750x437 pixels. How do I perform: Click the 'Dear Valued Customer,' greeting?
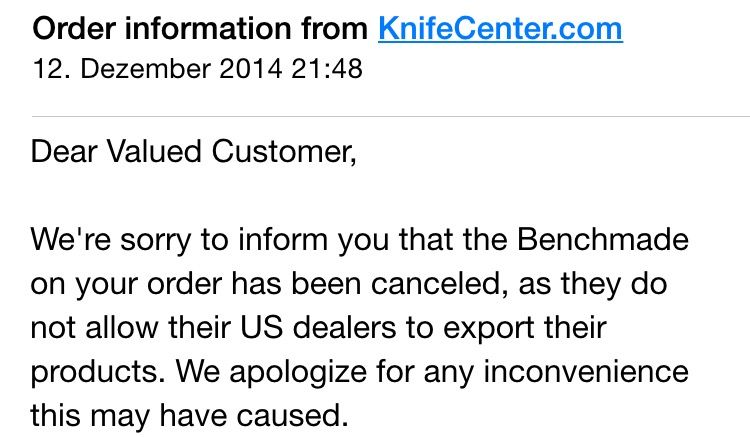point(194,152)
